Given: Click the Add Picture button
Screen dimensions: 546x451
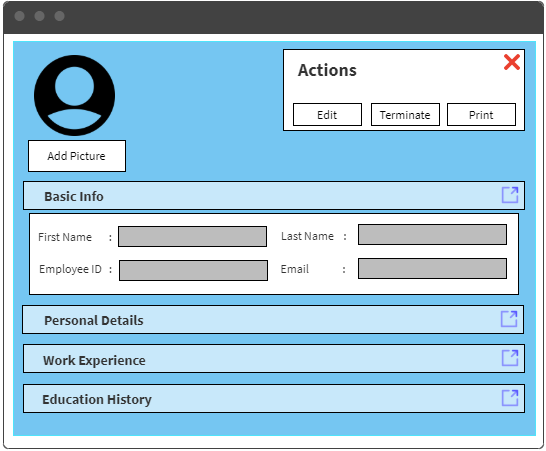Looking at the screenshot, I should 77,156.
